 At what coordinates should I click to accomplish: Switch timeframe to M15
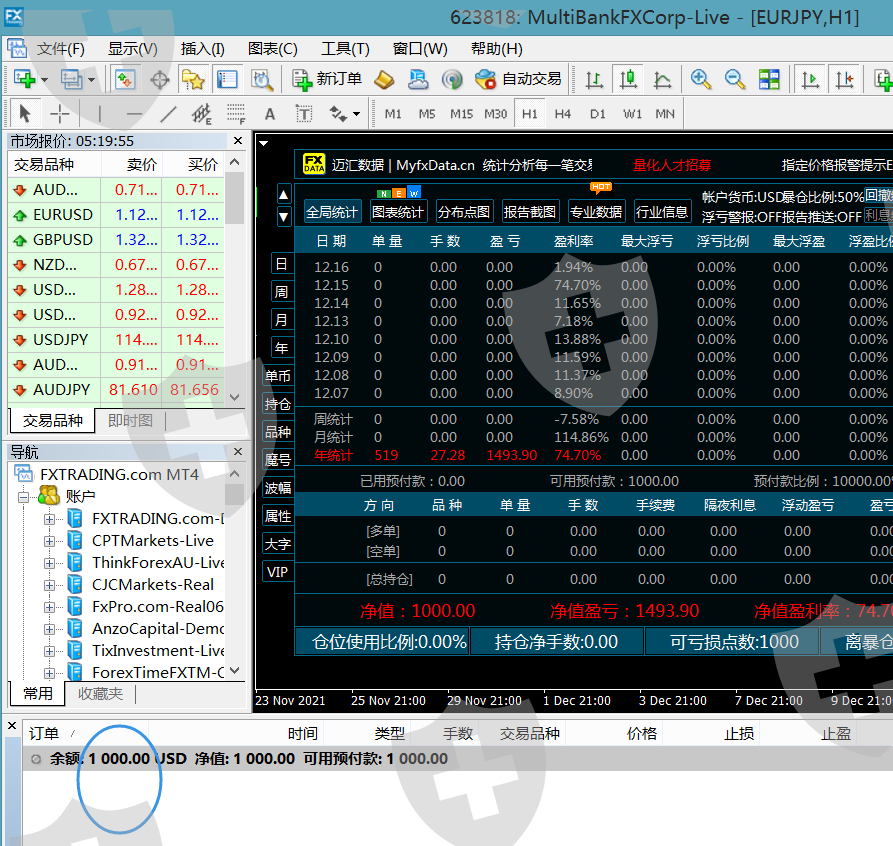tap(461, 114)
